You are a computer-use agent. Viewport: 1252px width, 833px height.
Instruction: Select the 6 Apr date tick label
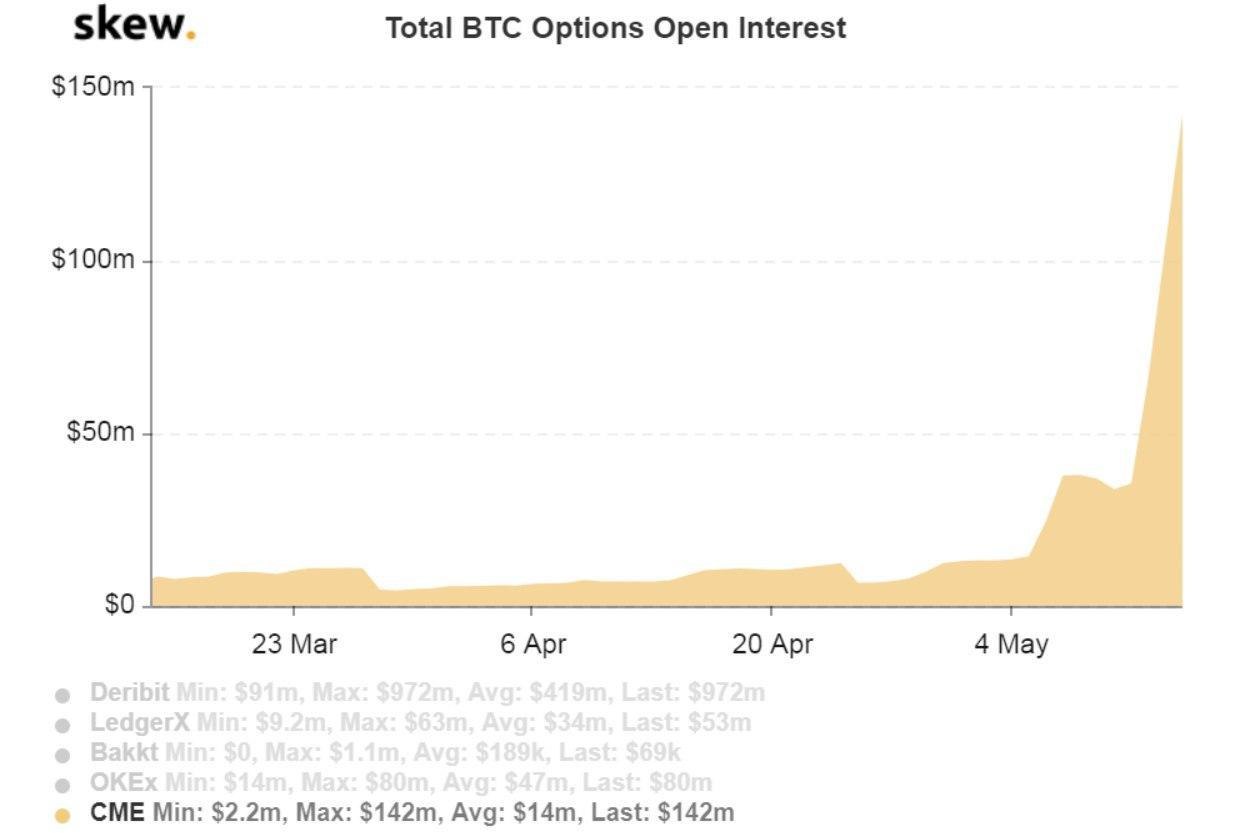pos(532,645)
